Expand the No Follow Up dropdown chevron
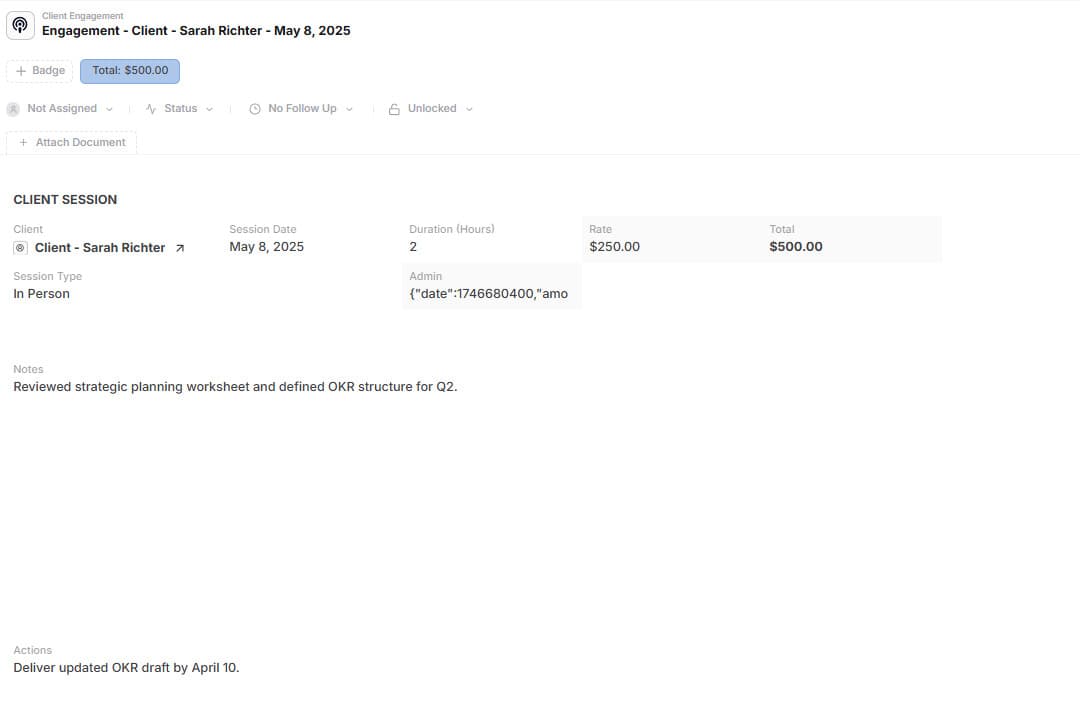 pyautogui.click(x=349, y=109)
